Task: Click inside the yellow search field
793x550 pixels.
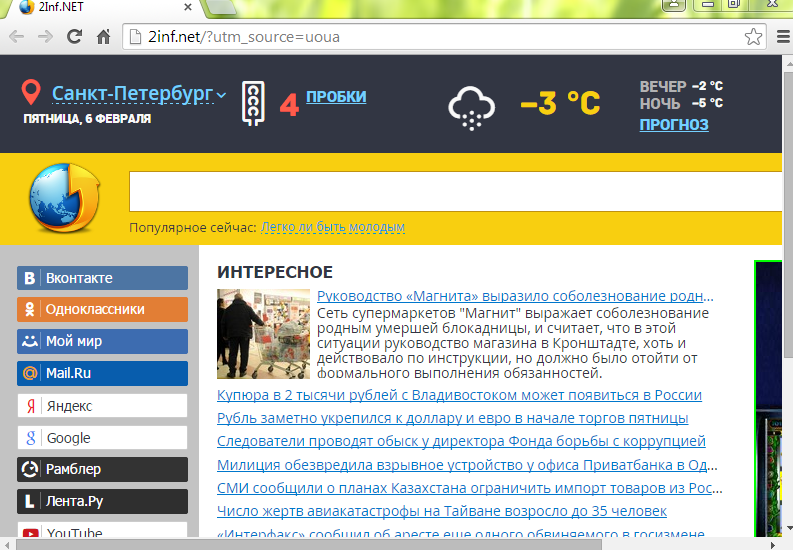Action: [455, 192]
